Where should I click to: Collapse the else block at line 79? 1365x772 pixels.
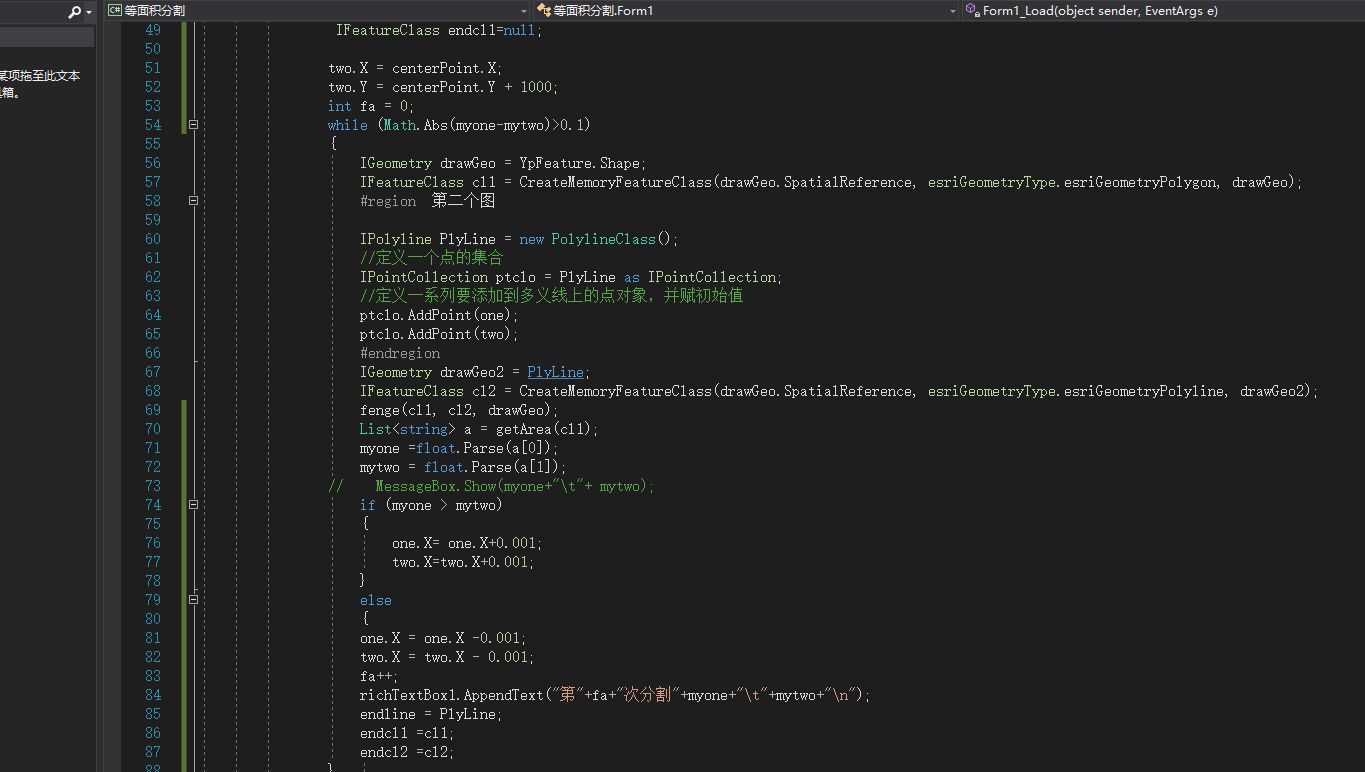click(193, 600)
